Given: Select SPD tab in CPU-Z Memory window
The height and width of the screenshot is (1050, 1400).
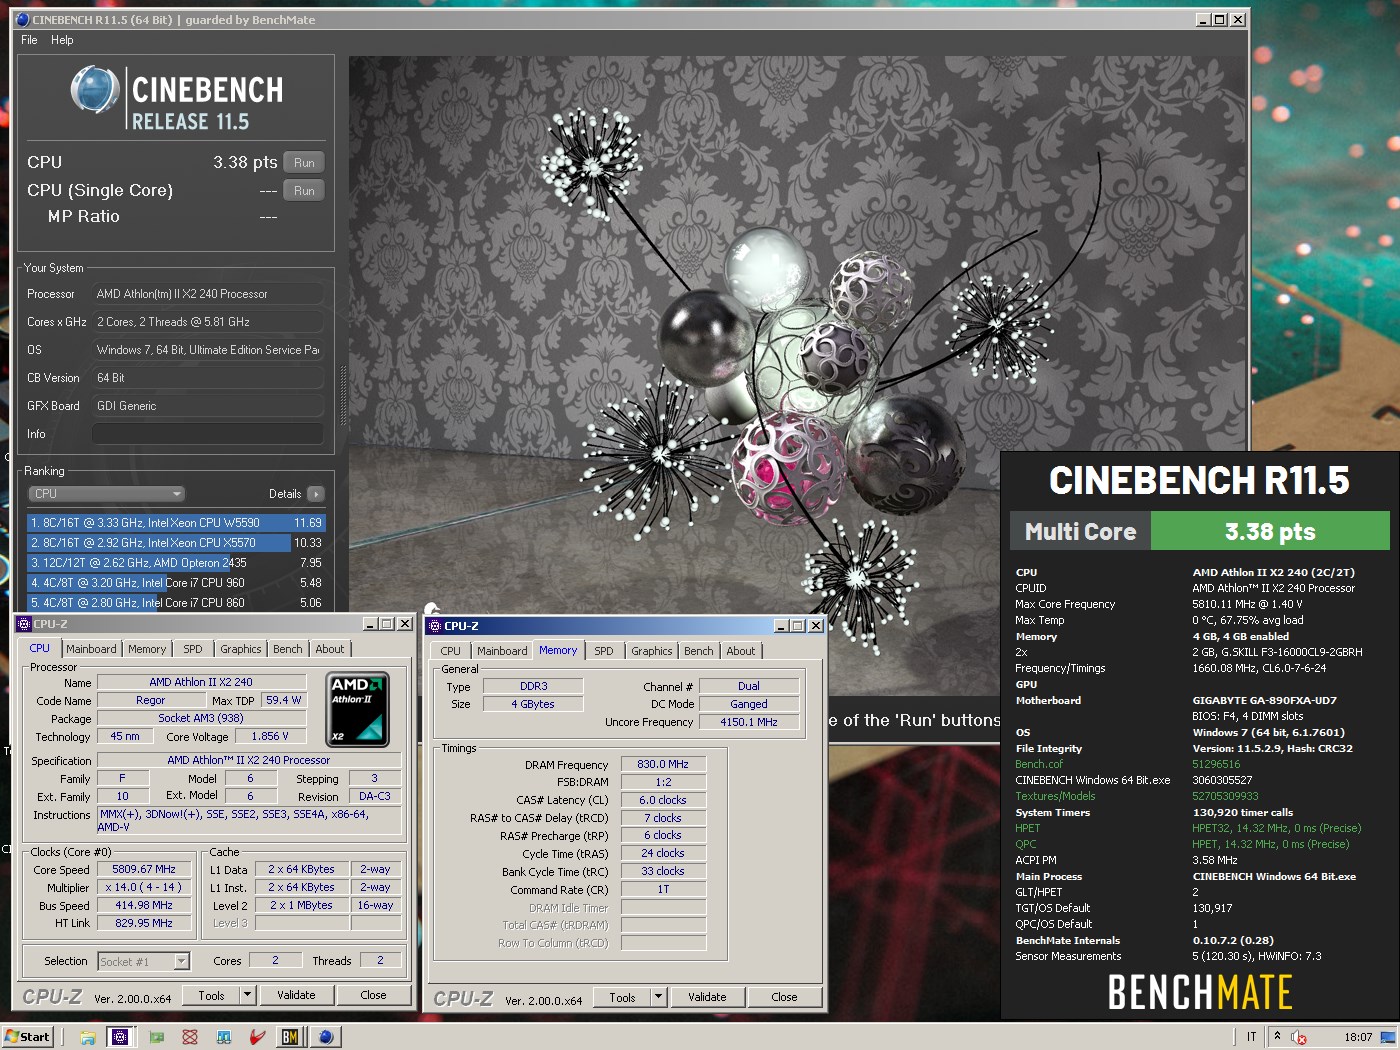Looking at the screenshot, I should coord(604,651).
